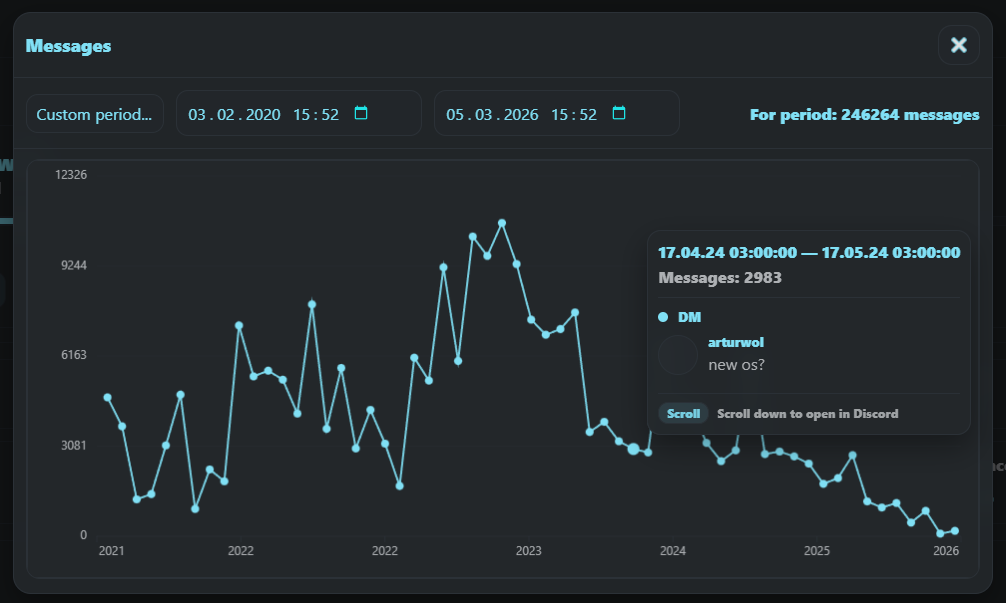Click the highest peak data point
1006x603 pixels.
[502, 223]
